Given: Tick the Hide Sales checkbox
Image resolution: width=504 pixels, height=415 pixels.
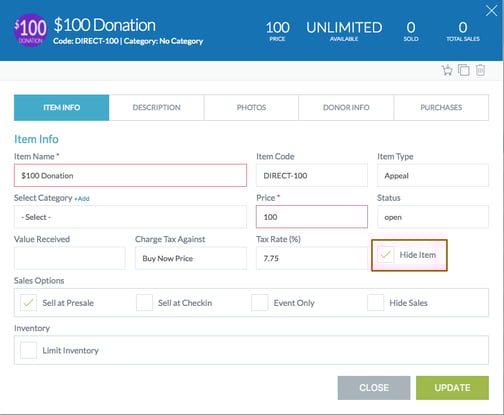Looking at the screenshot, I should coord(375,303).
